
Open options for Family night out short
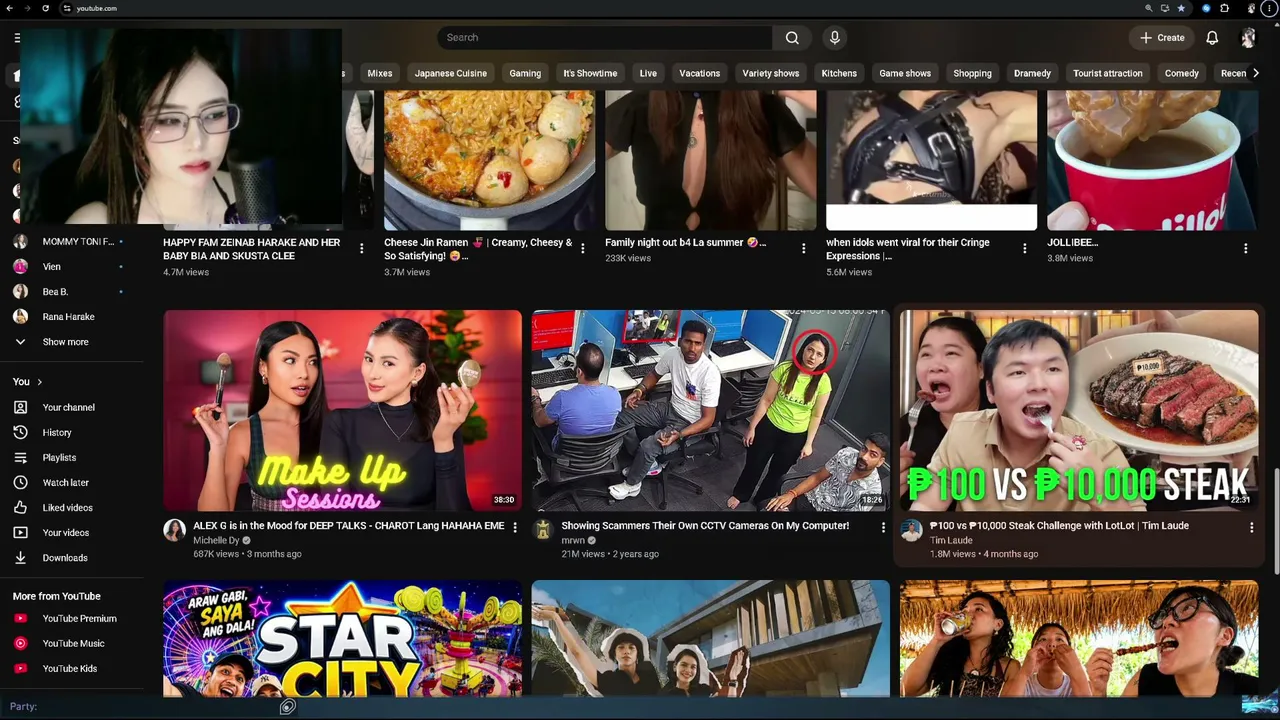click(x=804, y=249)
